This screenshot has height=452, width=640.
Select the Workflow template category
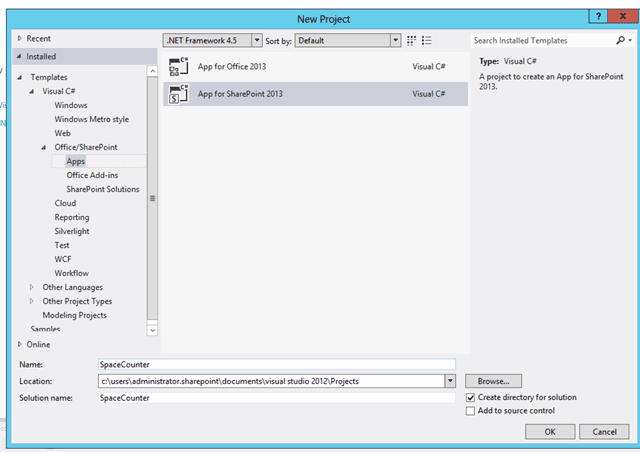click(71, 273)
